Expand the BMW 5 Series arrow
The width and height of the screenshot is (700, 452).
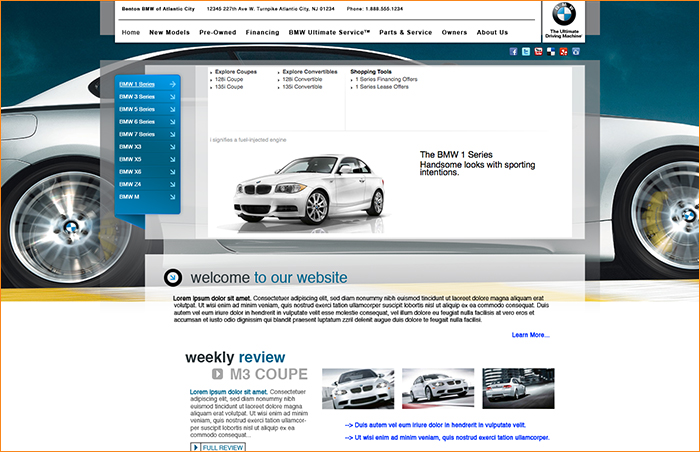[172, 109]
